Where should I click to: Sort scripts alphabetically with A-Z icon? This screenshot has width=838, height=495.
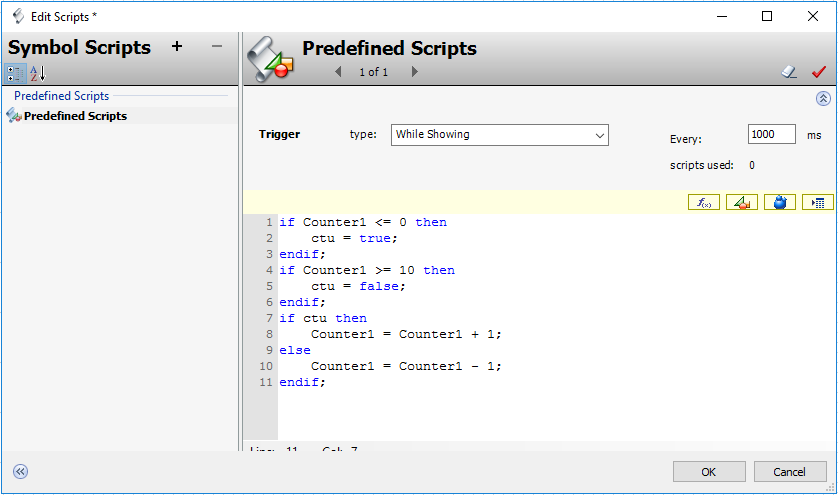[x=37, y=73]
